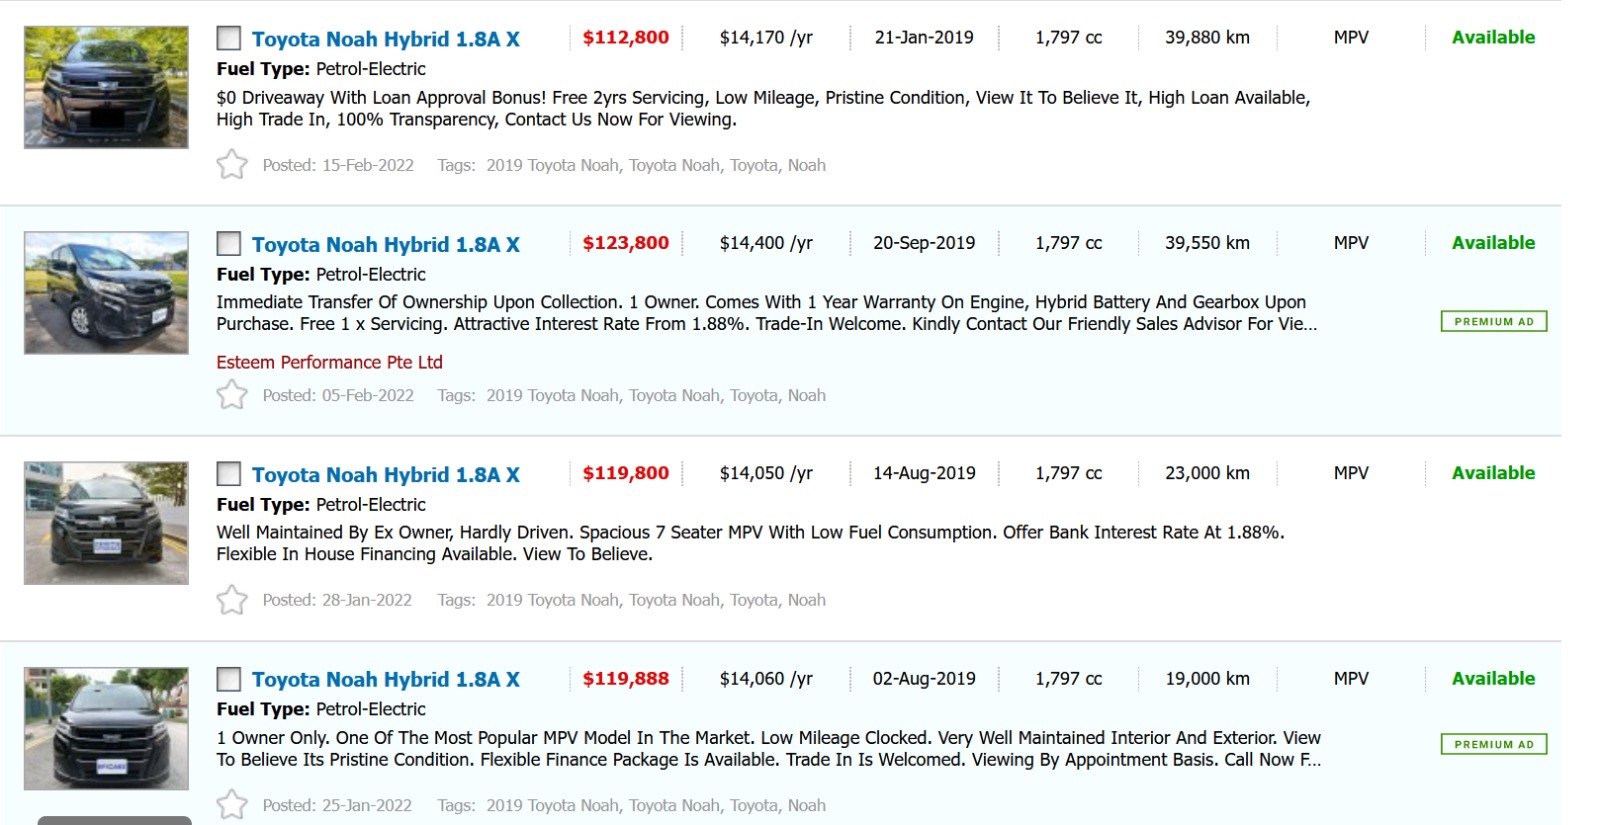
Task: Open the car thumbnail of the $119,800 listing
Action: point(106,523)
